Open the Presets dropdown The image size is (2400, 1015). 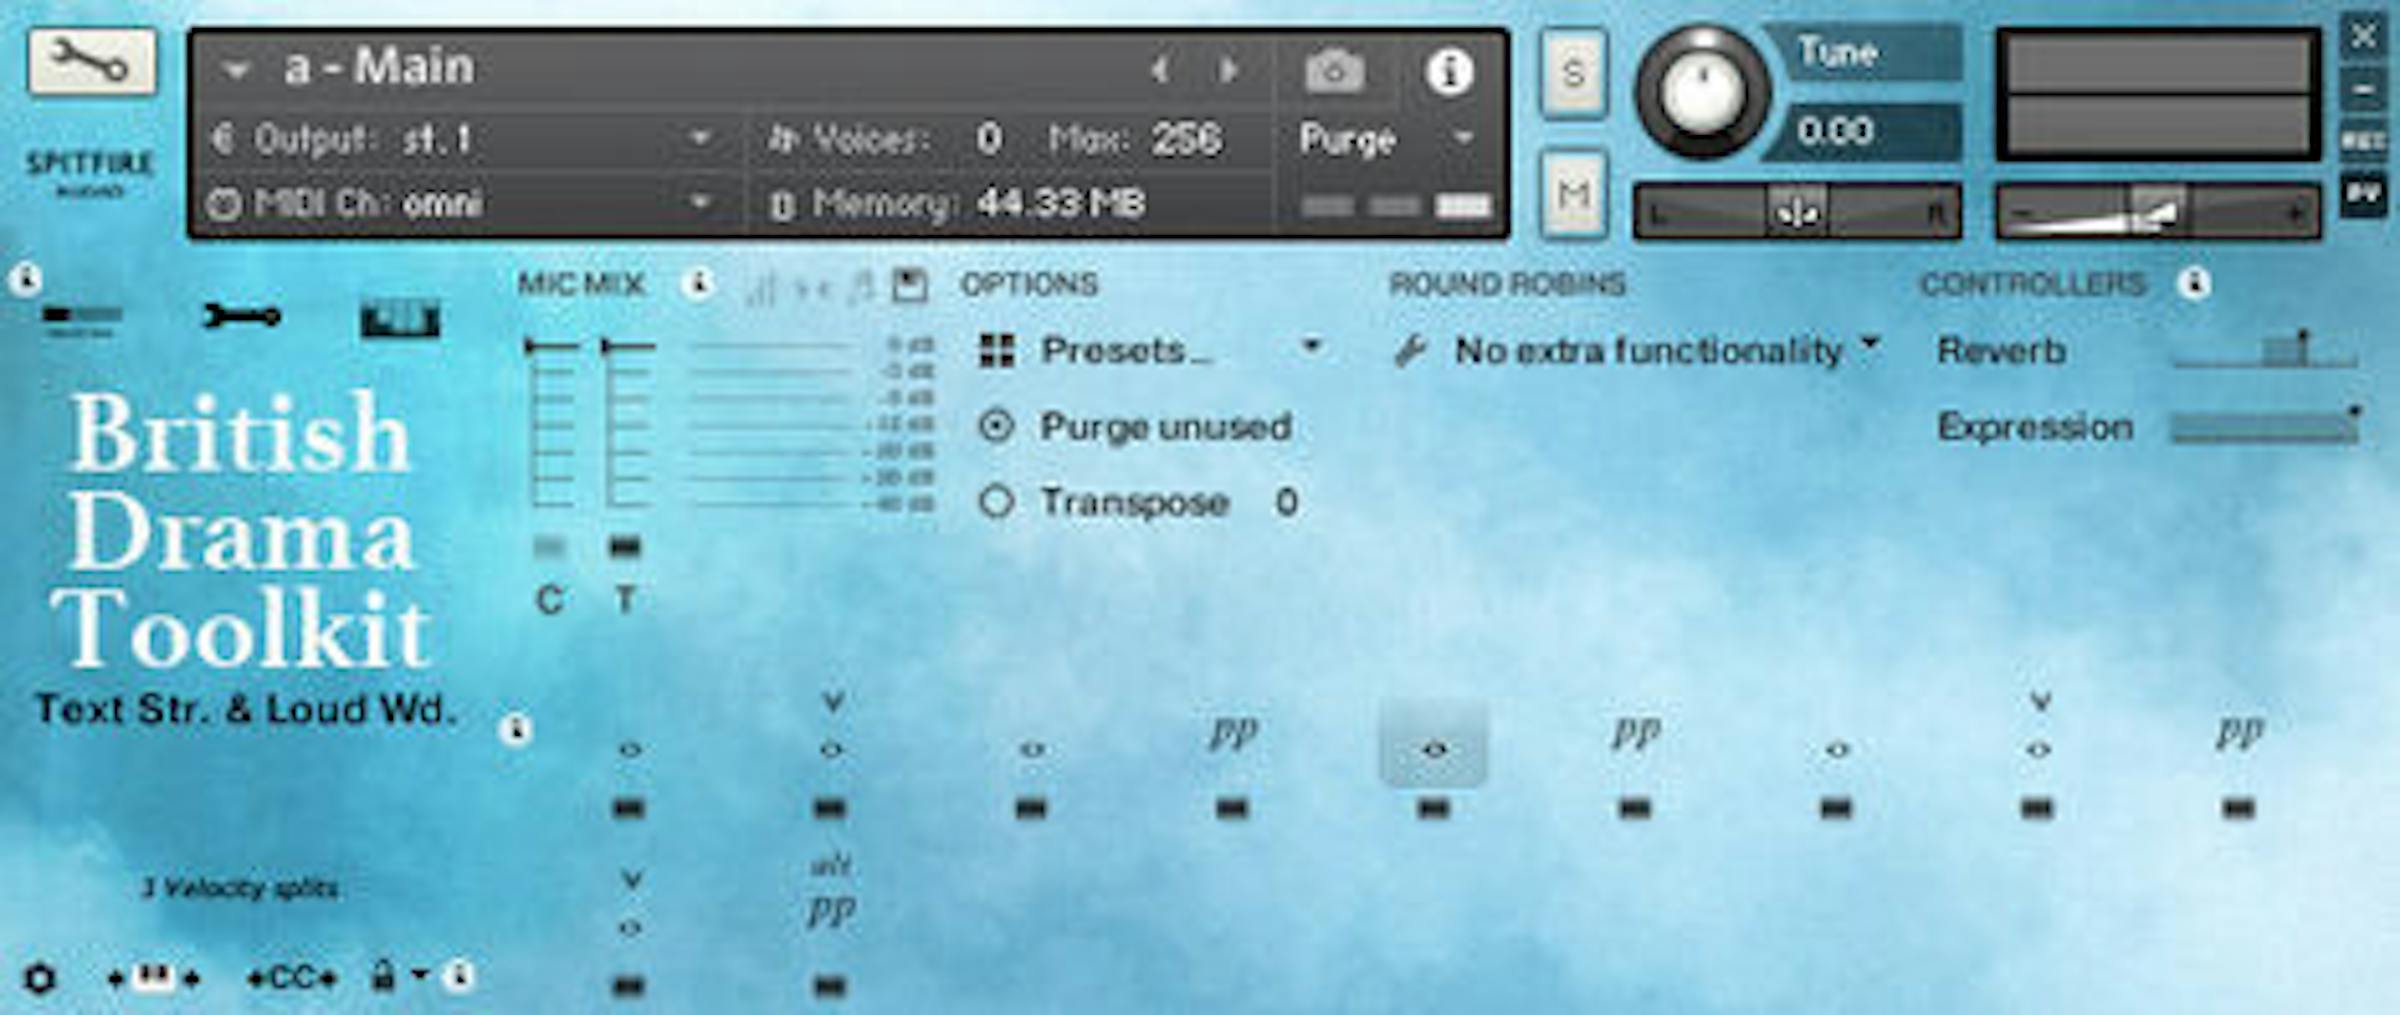(1311, 347)
